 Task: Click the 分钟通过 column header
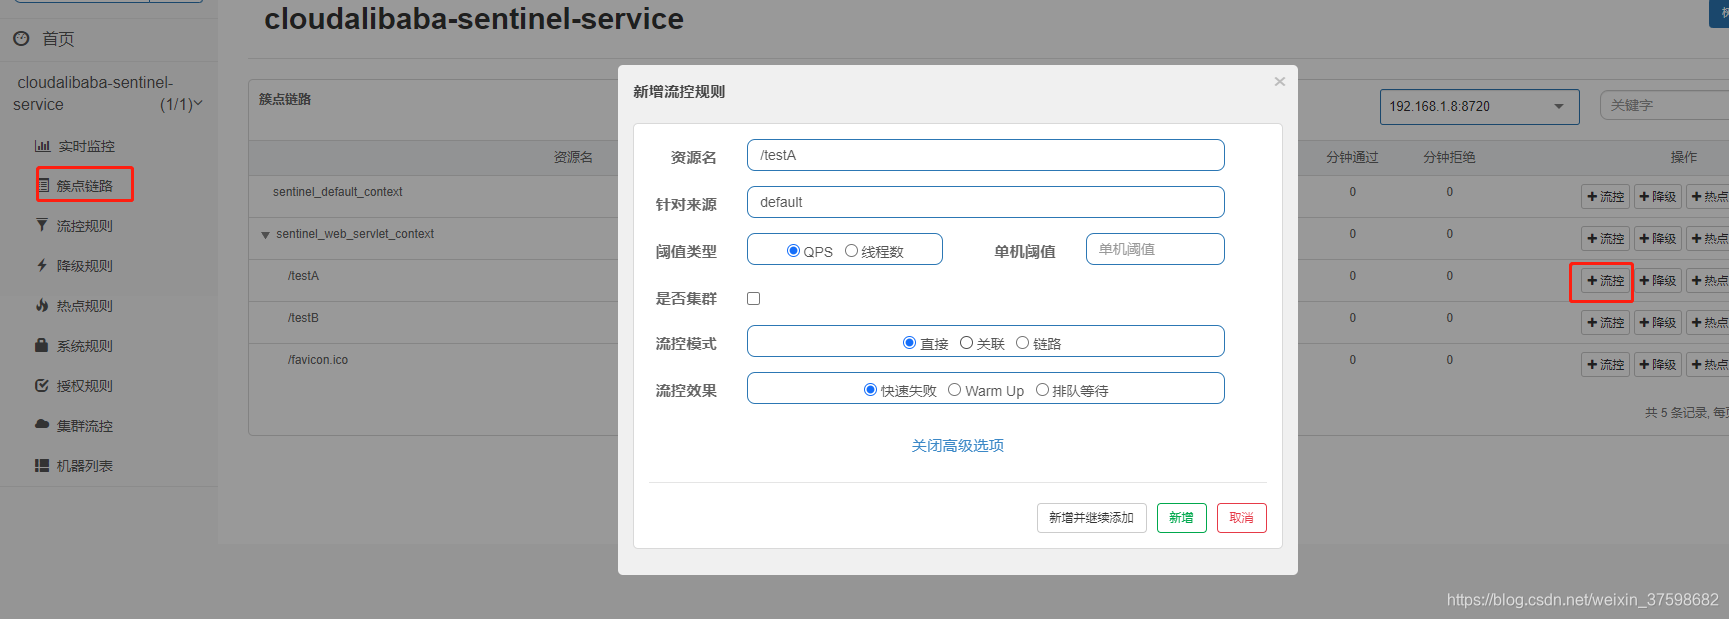[1352, 157]
